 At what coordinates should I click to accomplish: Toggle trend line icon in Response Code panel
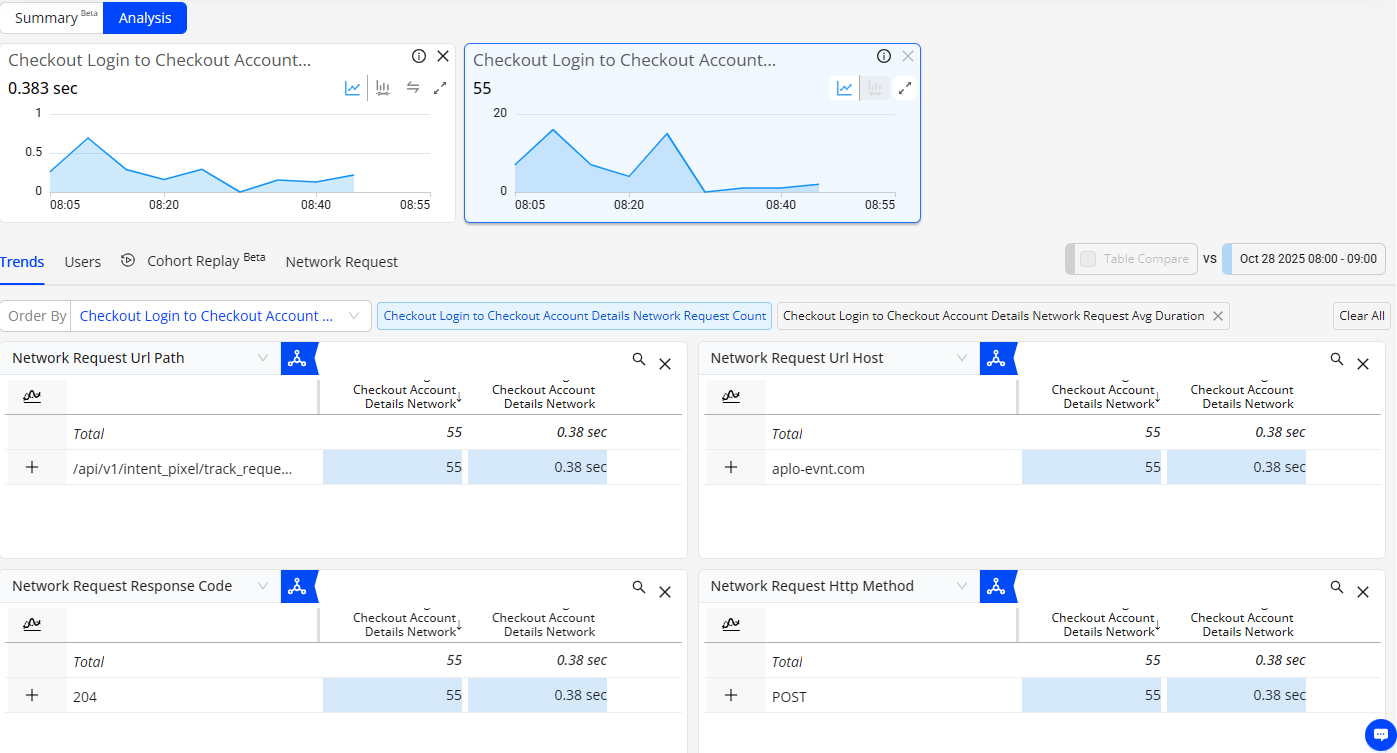click(32, 625)
